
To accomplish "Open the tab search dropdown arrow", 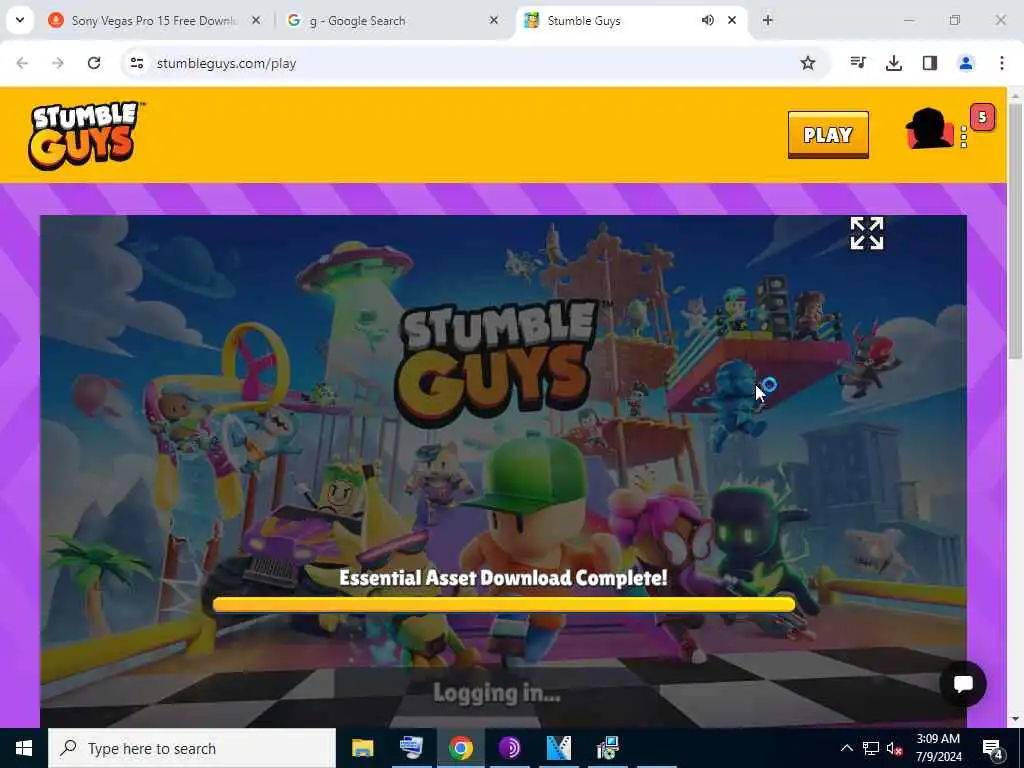I will point(20,20).
